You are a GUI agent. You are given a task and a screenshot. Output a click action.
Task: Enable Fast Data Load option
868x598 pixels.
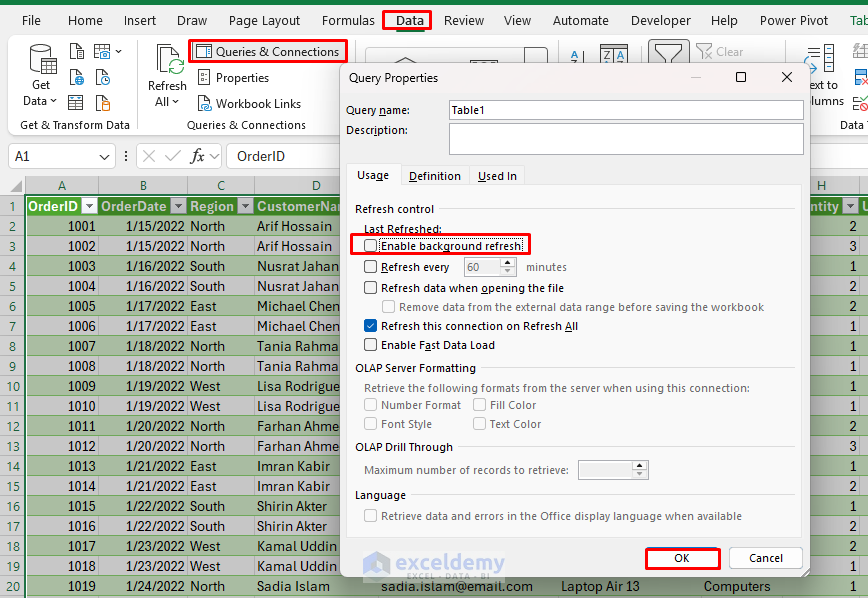tap(370, 347)
